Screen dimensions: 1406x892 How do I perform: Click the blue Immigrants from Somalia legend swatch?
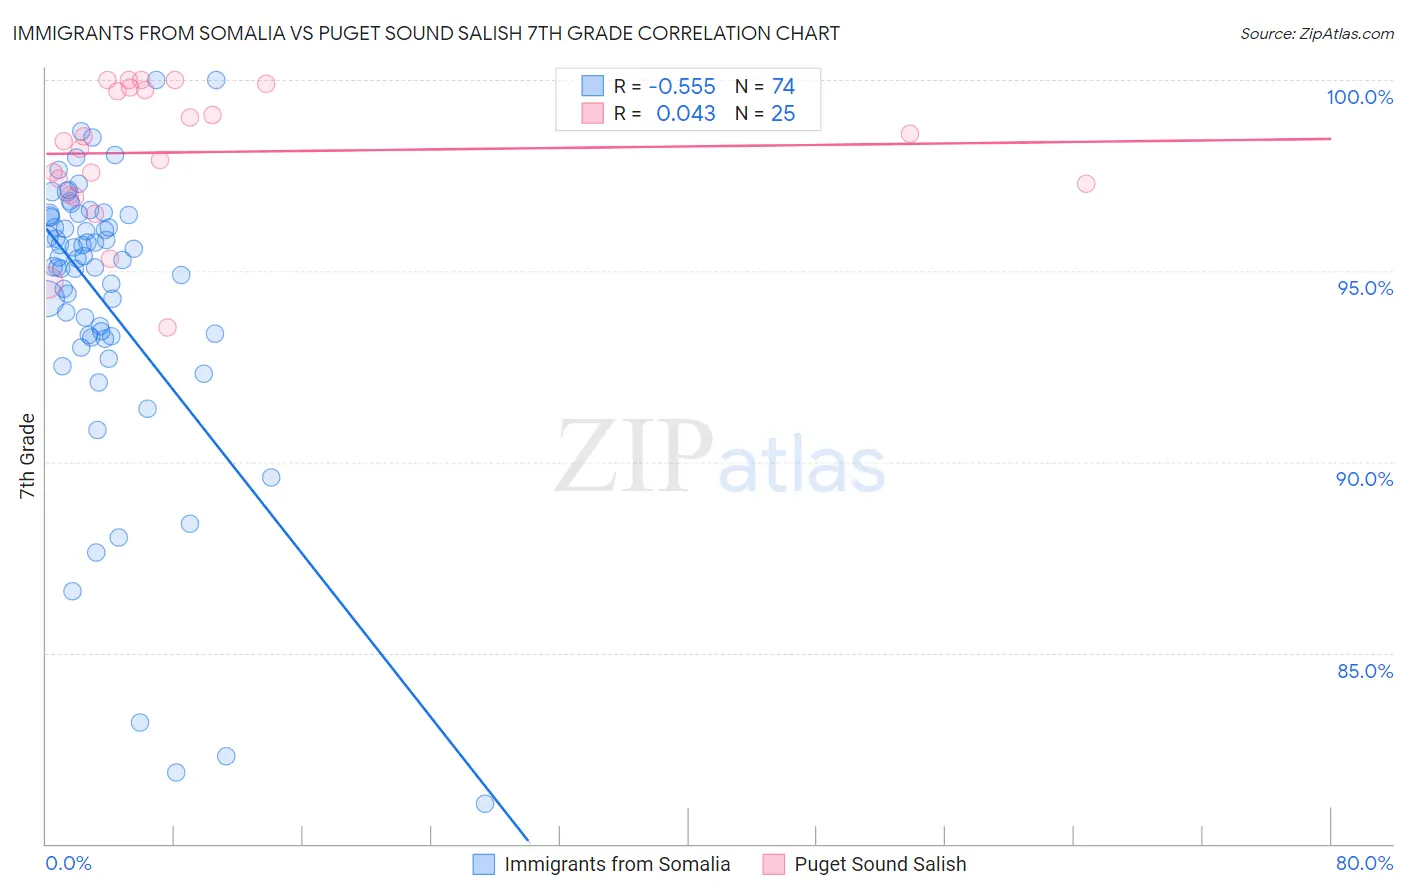click(484, 864)
